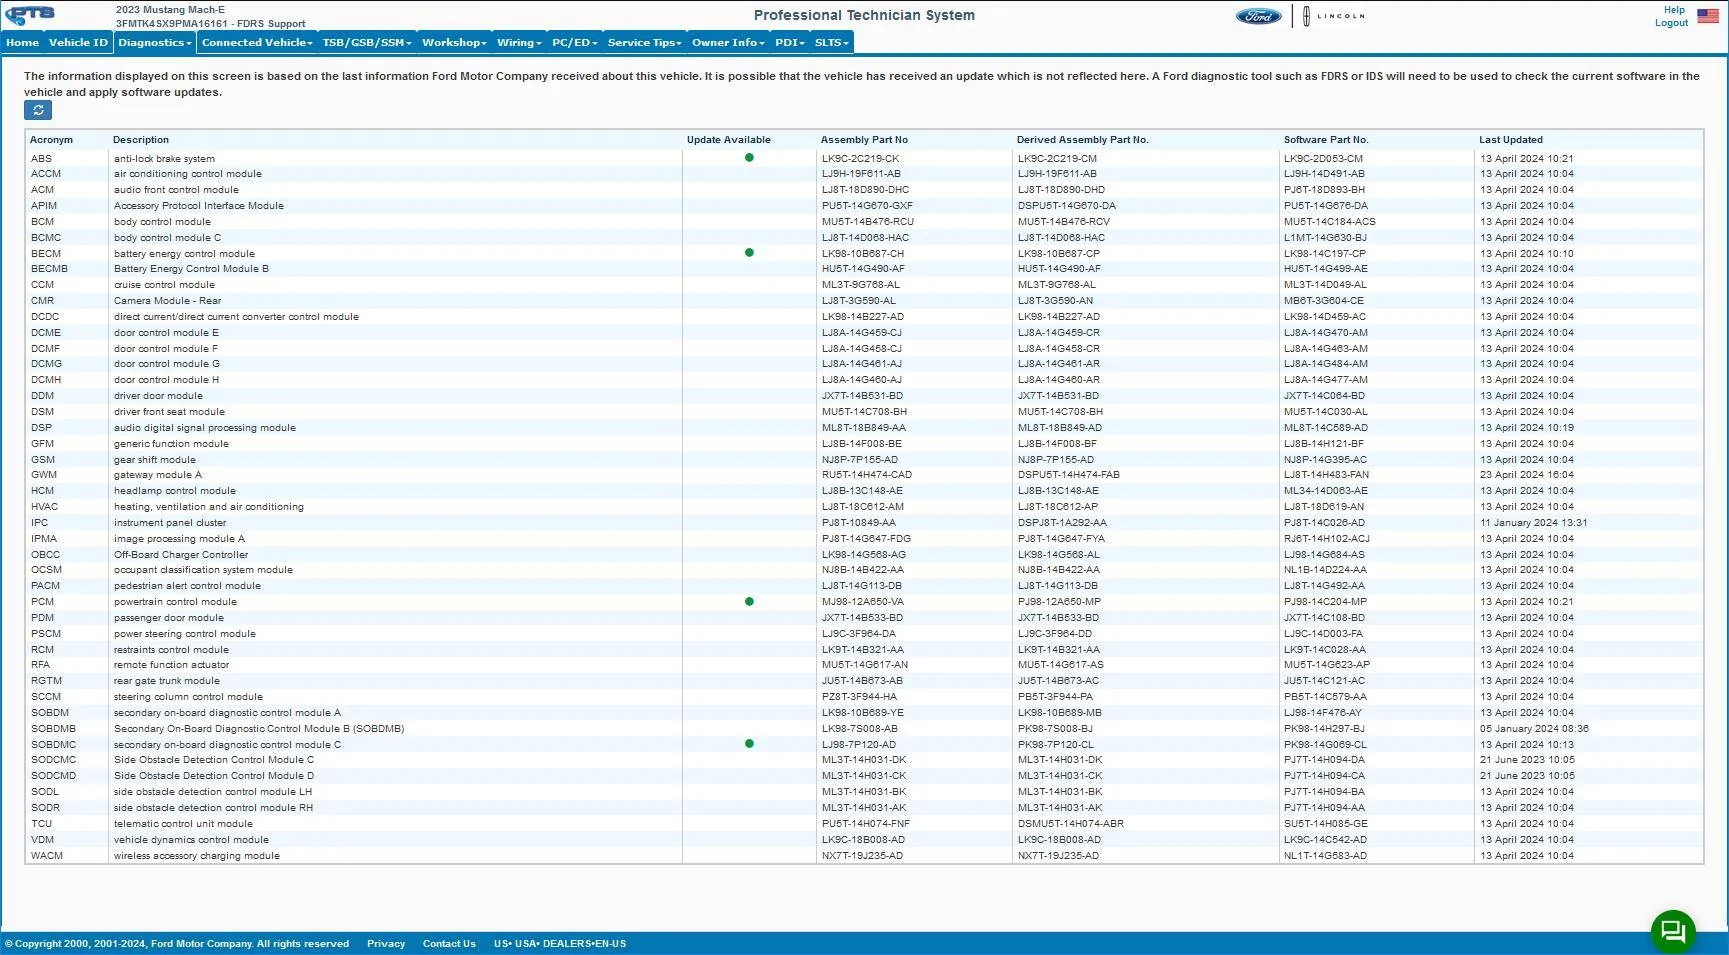Open the Home tab

[x=22, y=43]
